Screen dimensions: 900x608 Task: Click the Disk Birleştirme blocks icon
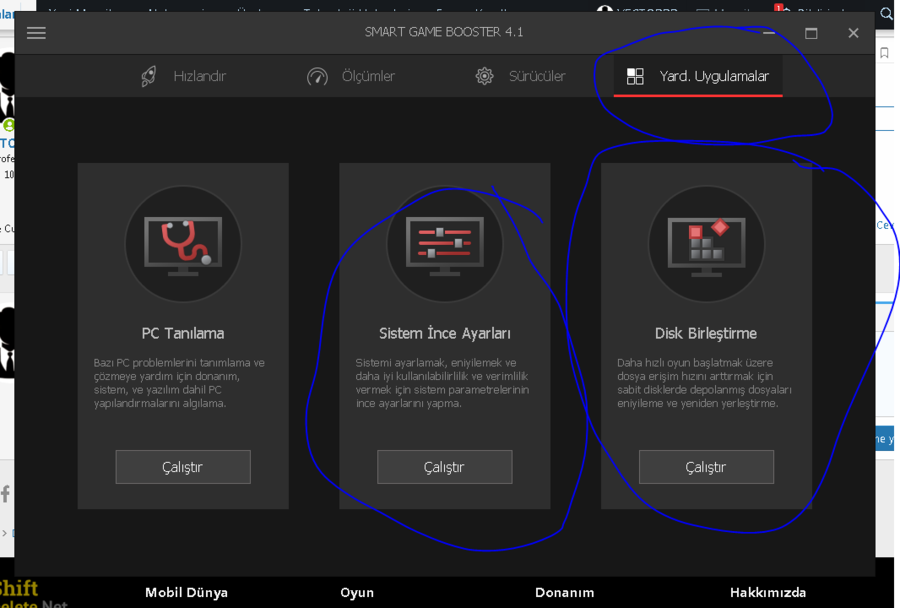tap(707, 244)
